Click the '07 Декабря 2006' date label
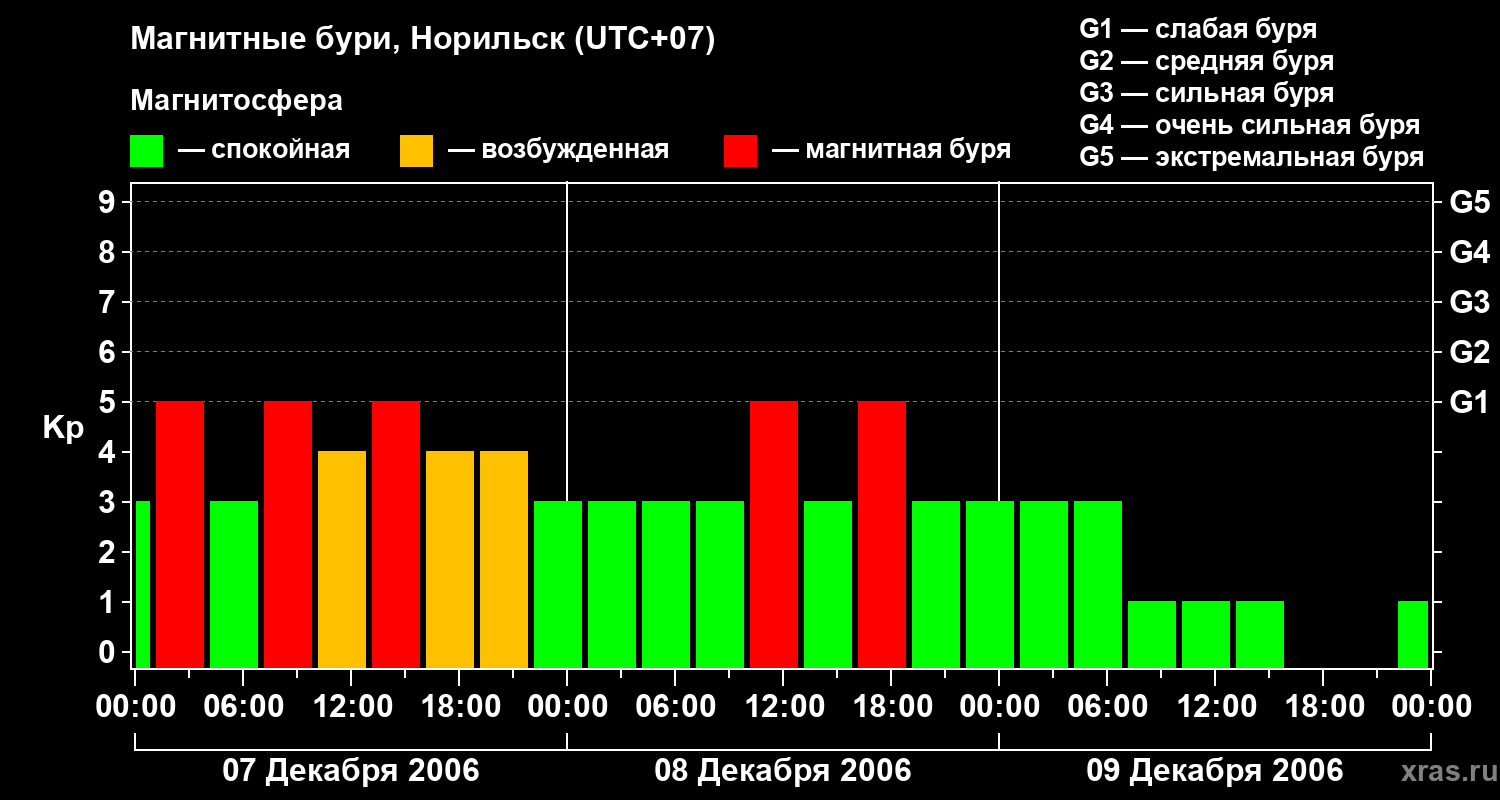Screen dimensions: 1500x800 tap(350, 771)
